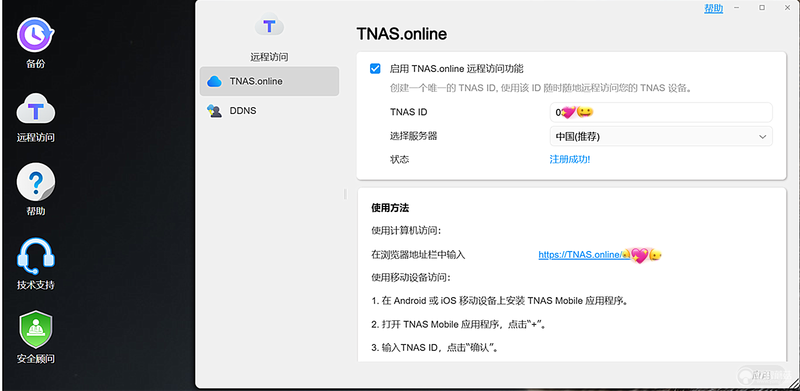This screenshot has height=391, width=800.
Task: Open the Backup (备份) desktop icon
Action: click(x=35, y=35)
